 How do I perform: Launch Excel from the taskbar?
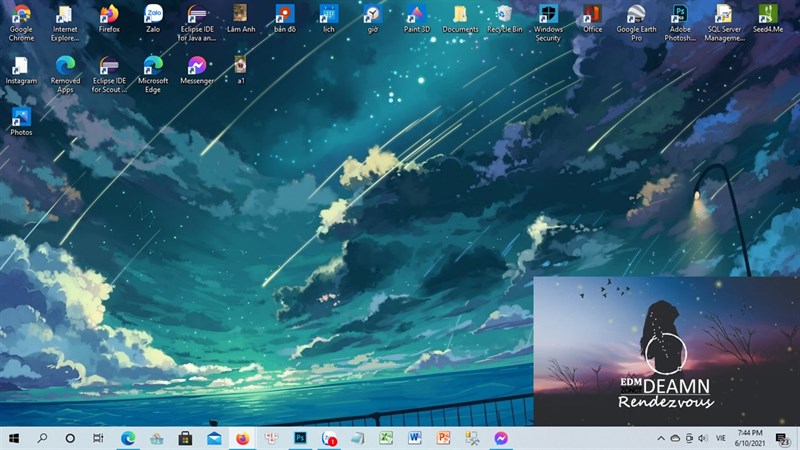point(386,438)
